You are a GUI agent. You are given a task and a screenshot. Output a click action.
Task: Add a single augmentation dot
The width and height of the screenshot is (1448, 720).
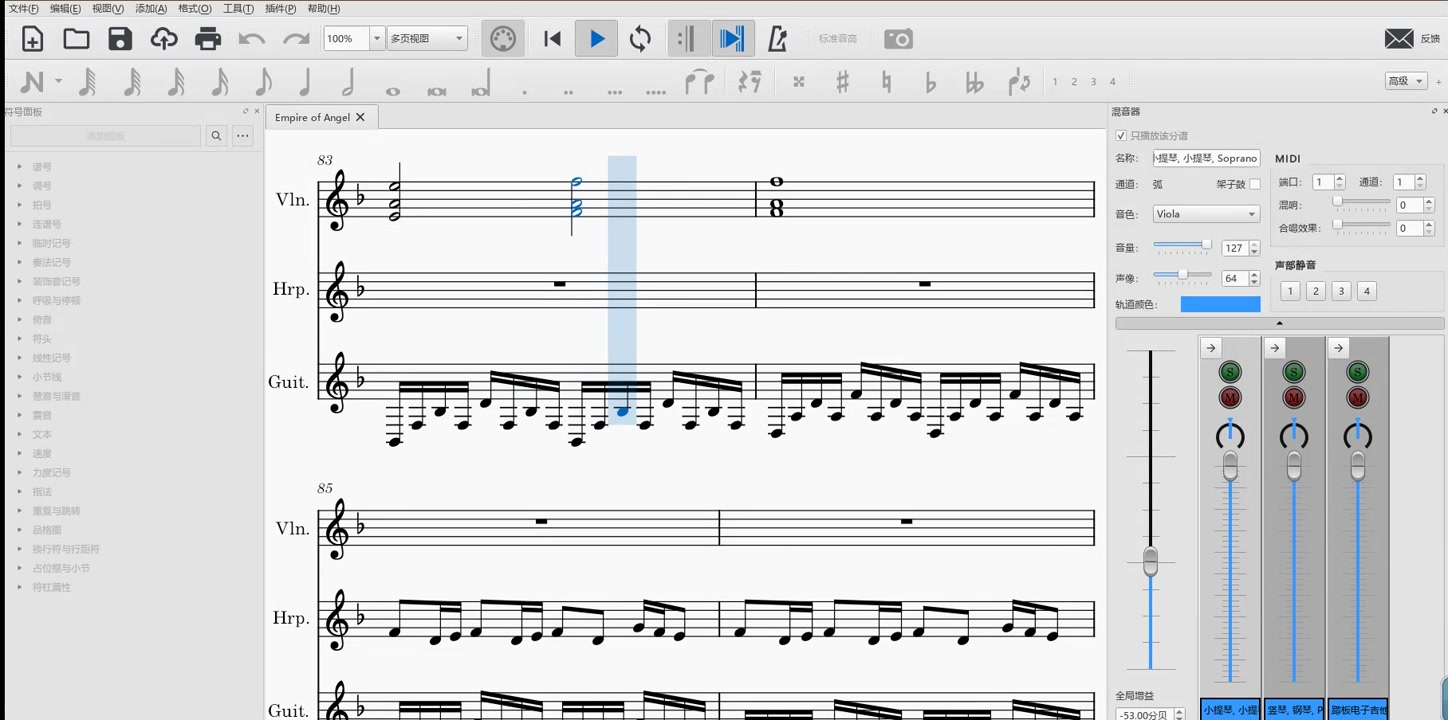tap(524, 92)
